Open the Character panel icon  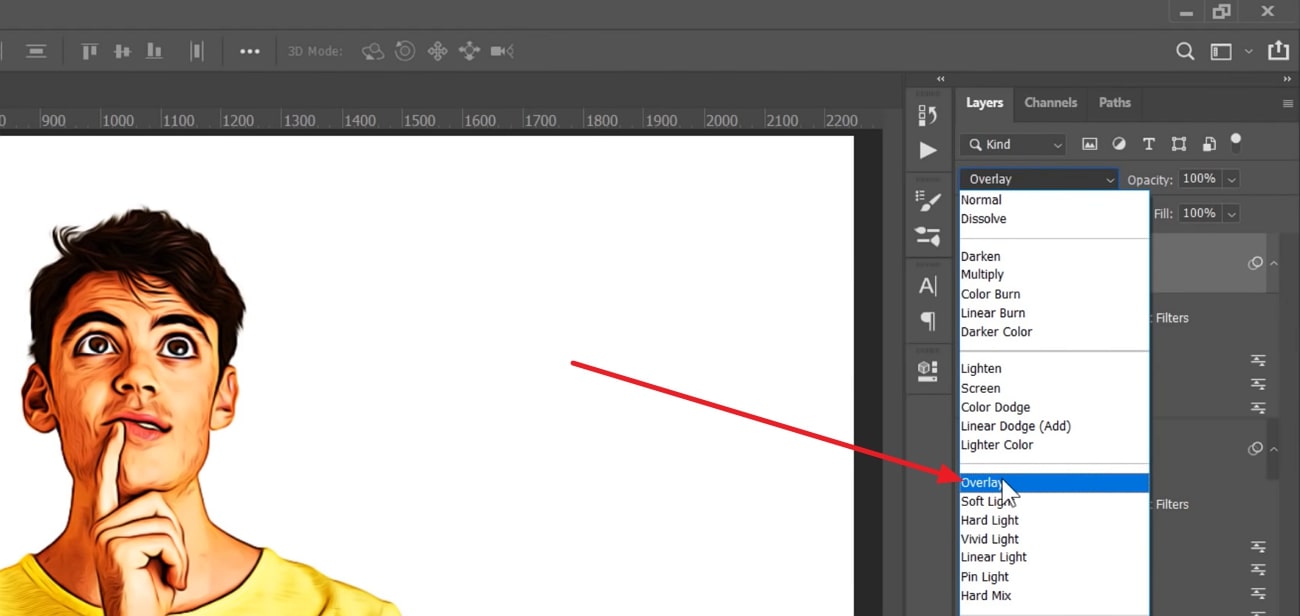click(928, 286)
